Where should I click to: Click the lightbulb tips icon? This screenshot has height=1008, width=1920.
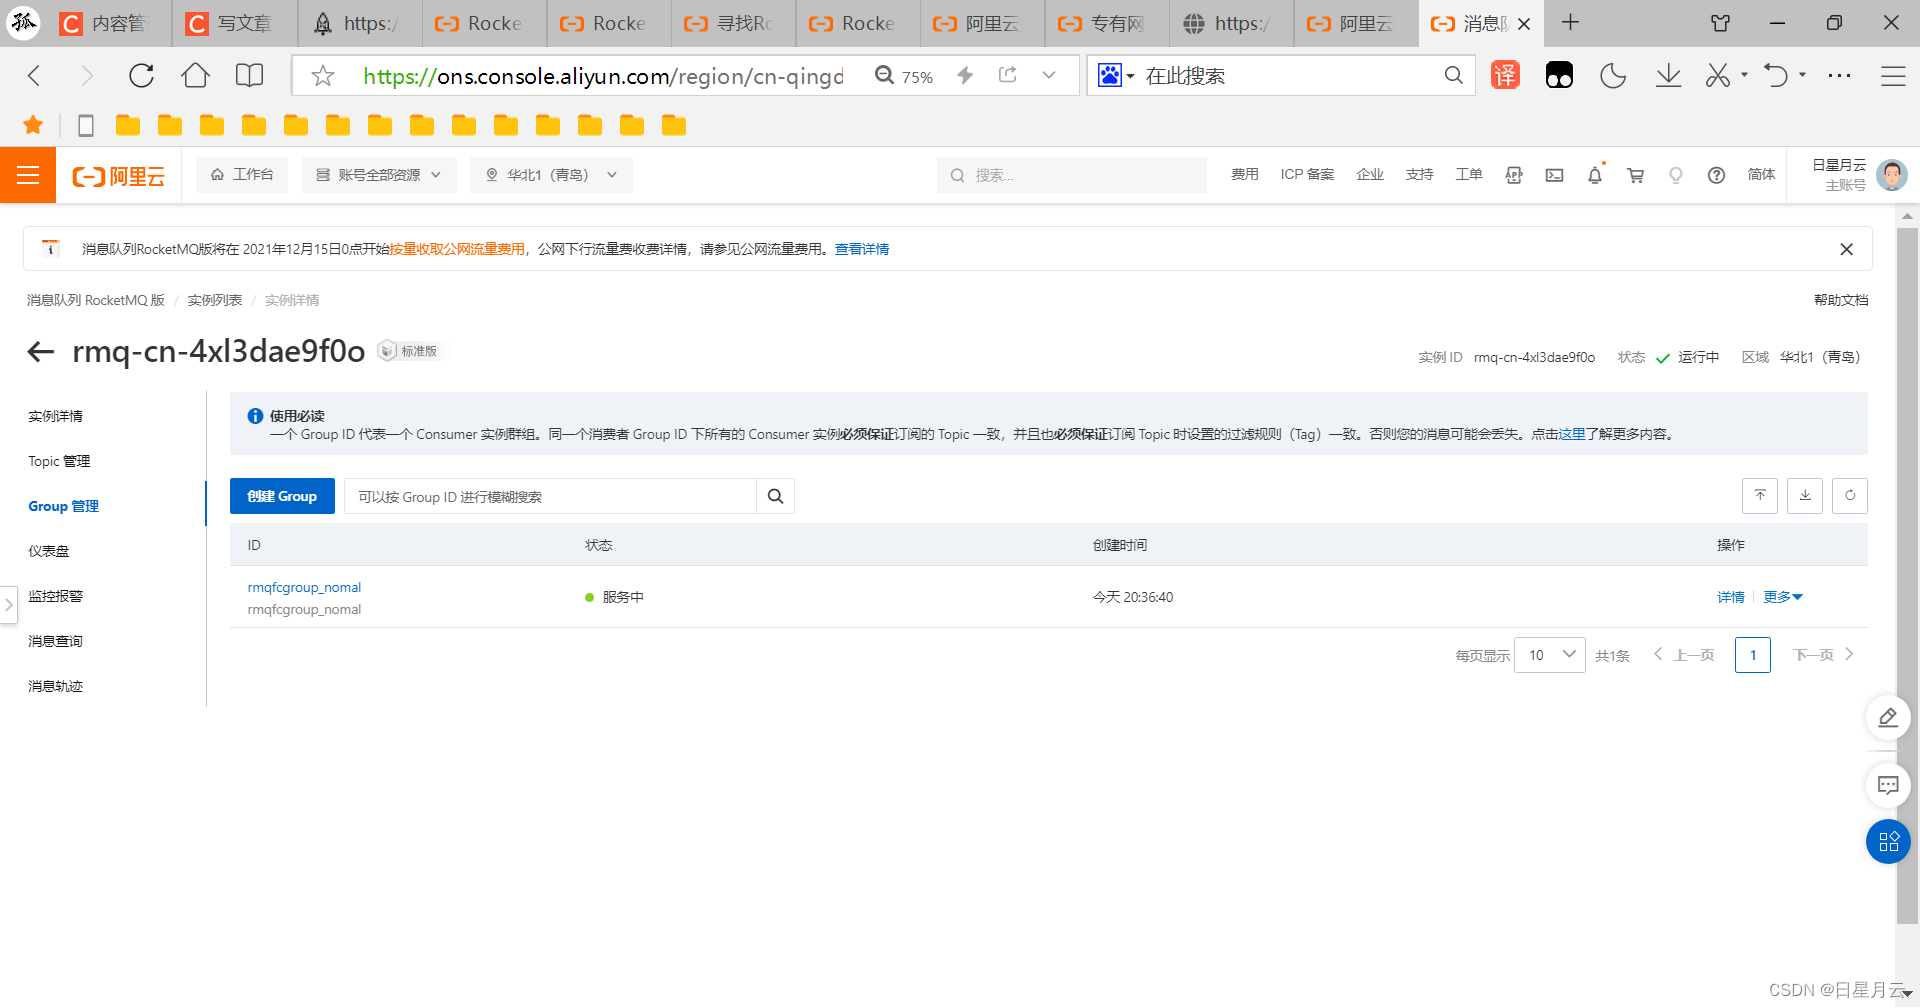pos(1676,175)
